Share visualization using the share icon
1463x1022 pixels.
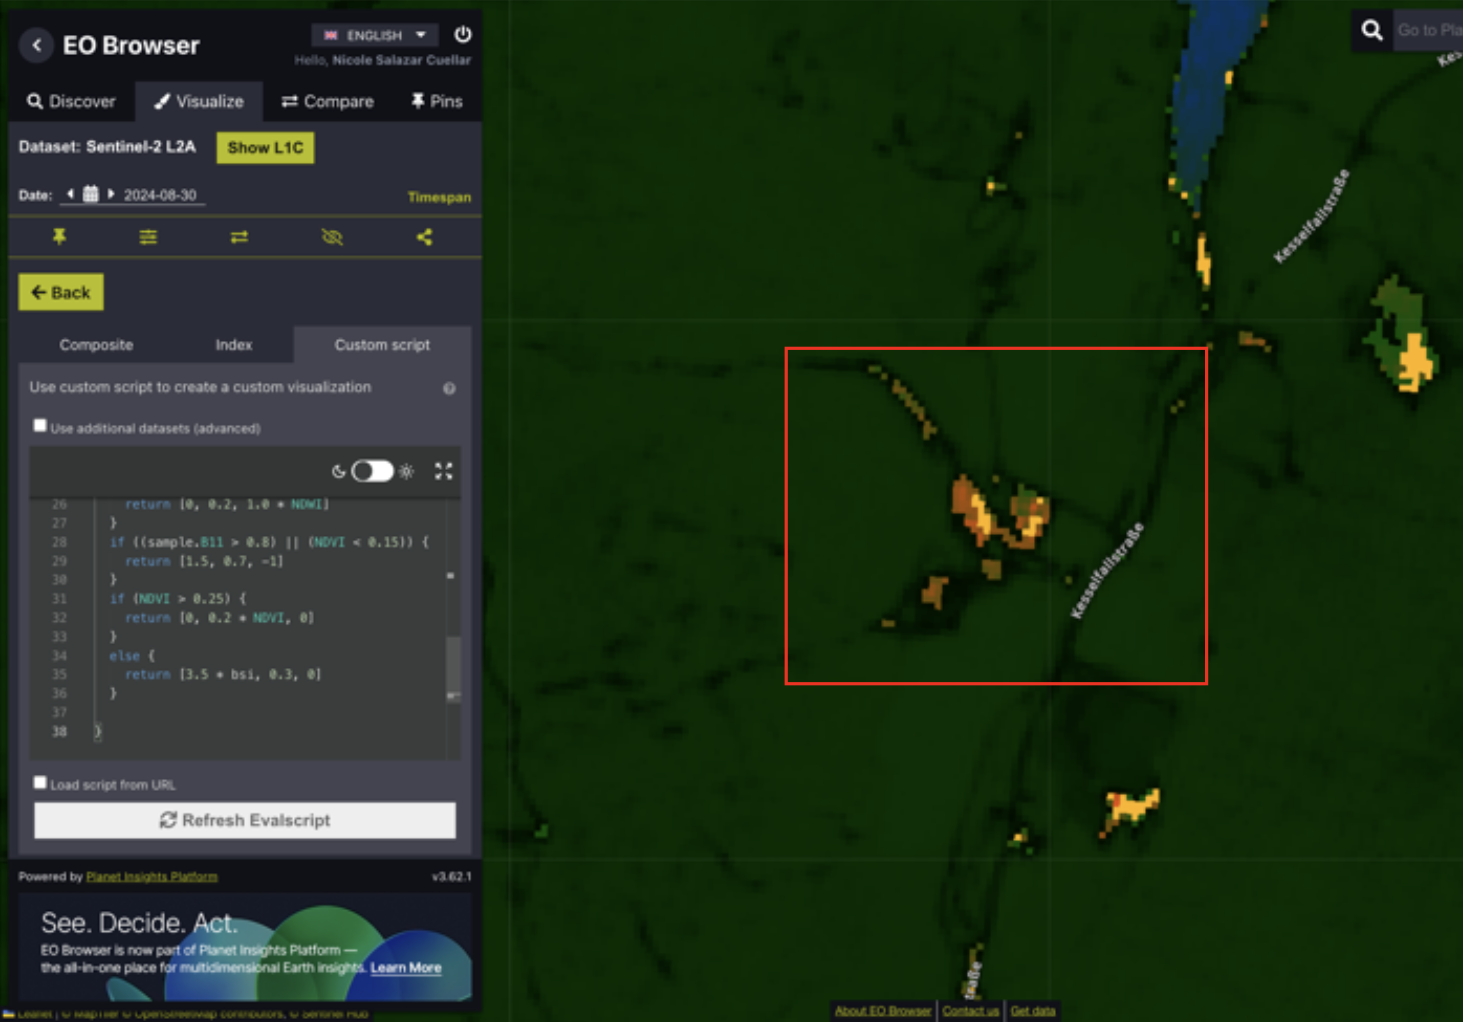(424, 237)
